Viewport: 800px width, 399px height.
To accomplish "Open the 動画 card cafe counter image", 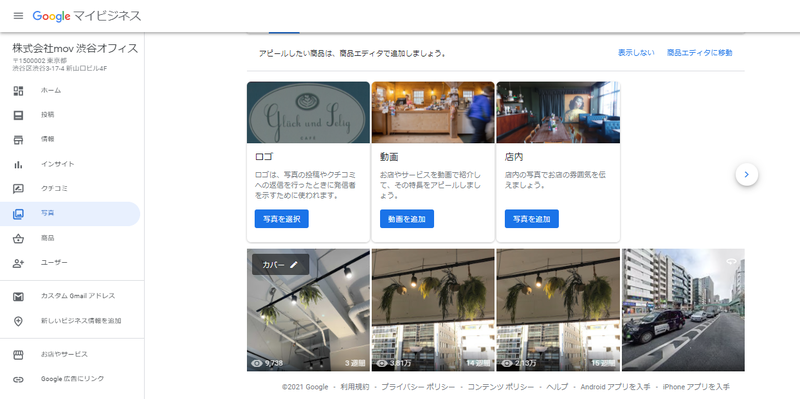I will 433,112.
